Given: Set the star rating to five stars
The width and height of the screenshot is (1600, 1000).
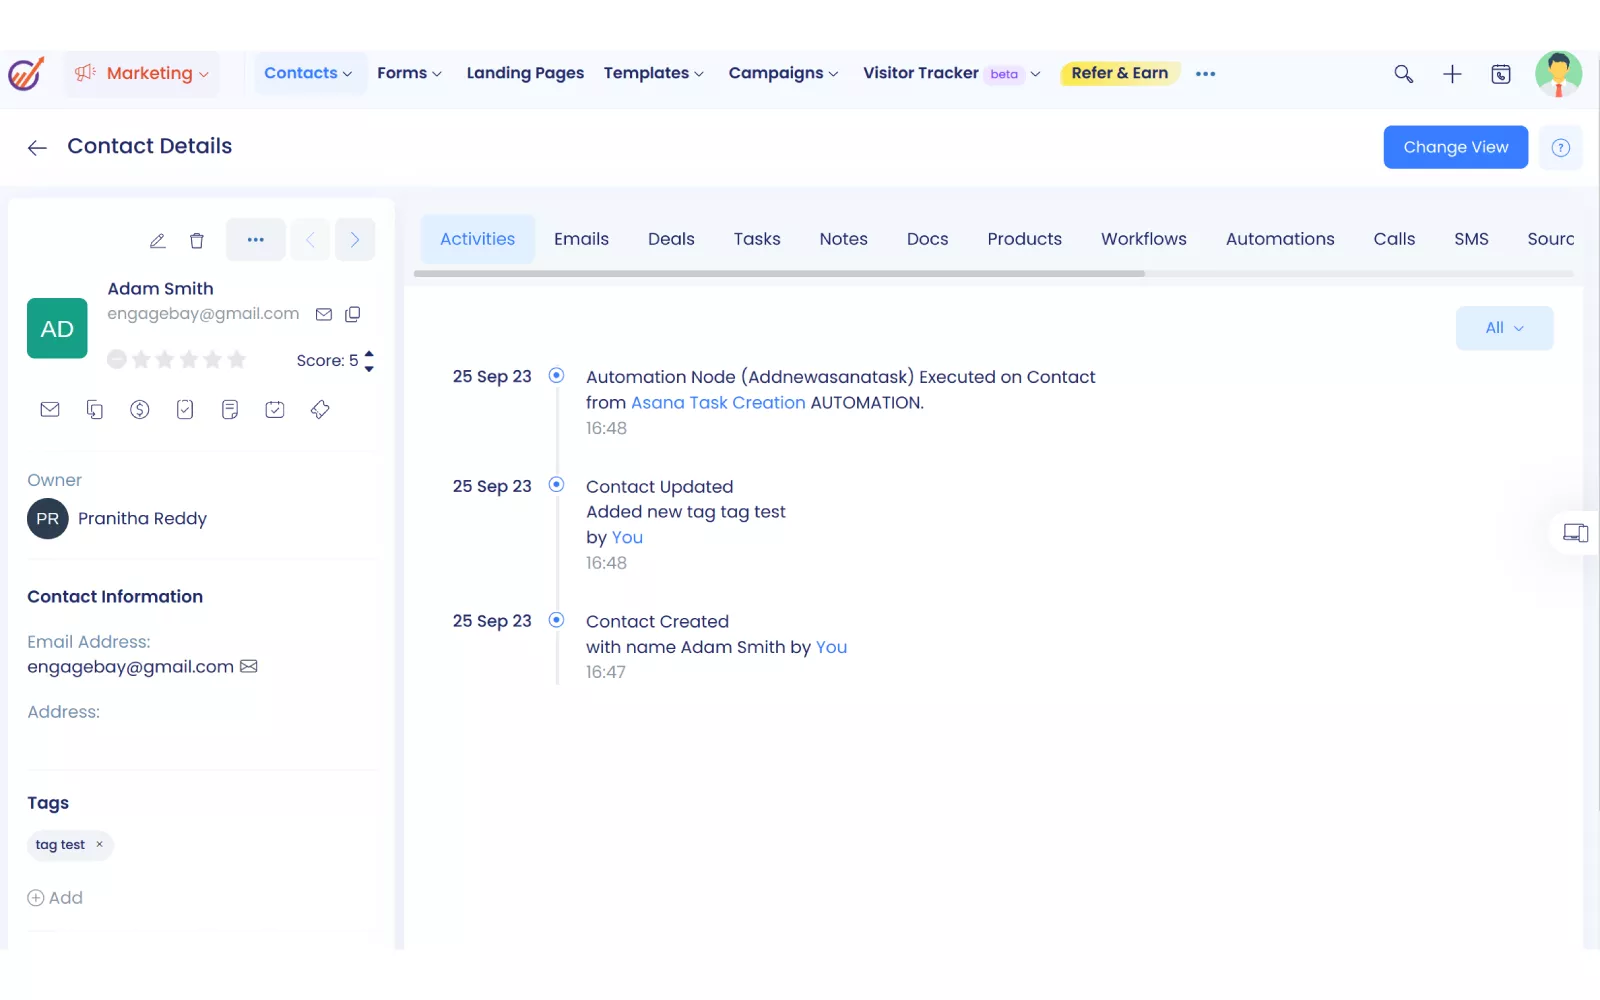Looking at the screenshot, I should tap(237, 360).
